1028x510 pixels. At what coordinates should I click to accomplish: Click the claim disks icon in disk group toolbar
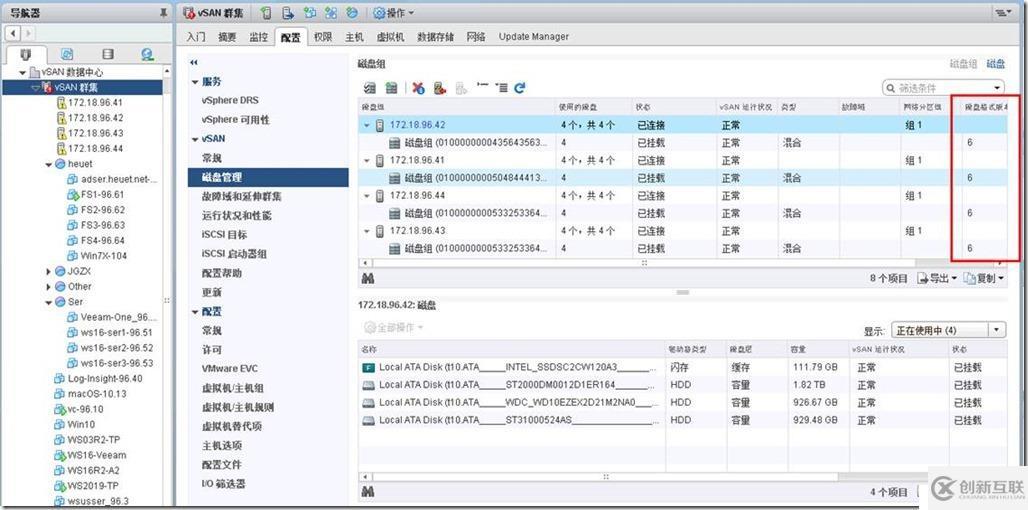370,88
